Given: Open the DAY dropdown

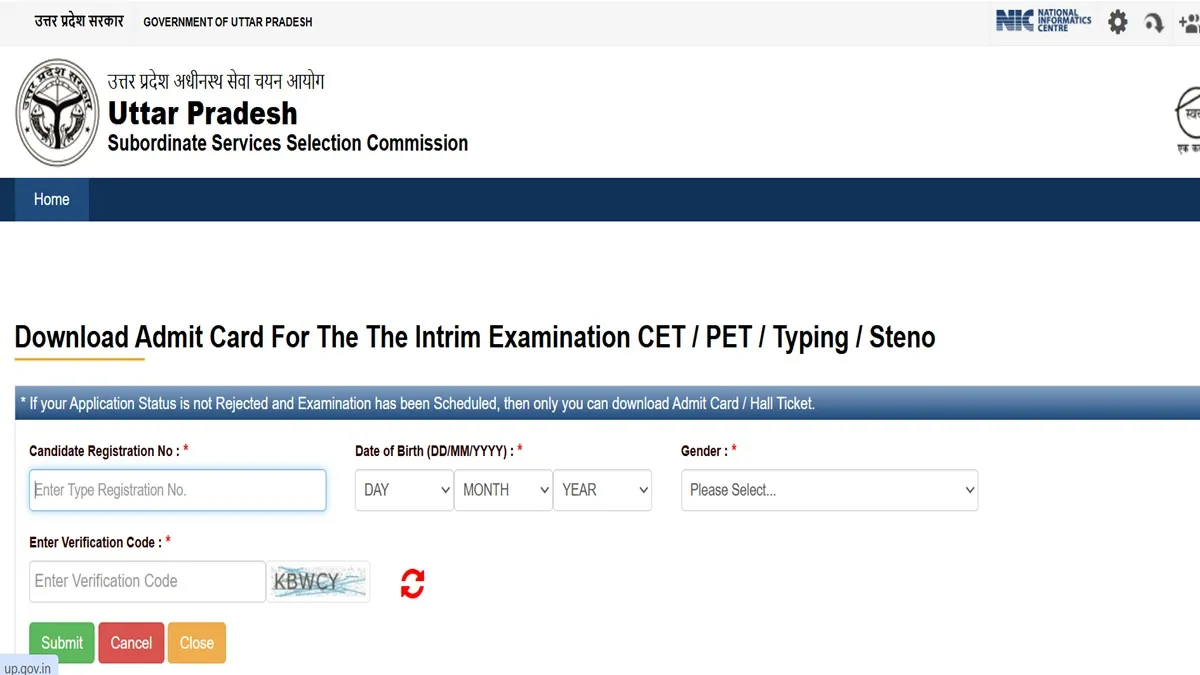Looking at the screenshot, I should pyautogui.click(x=403, y=490).
